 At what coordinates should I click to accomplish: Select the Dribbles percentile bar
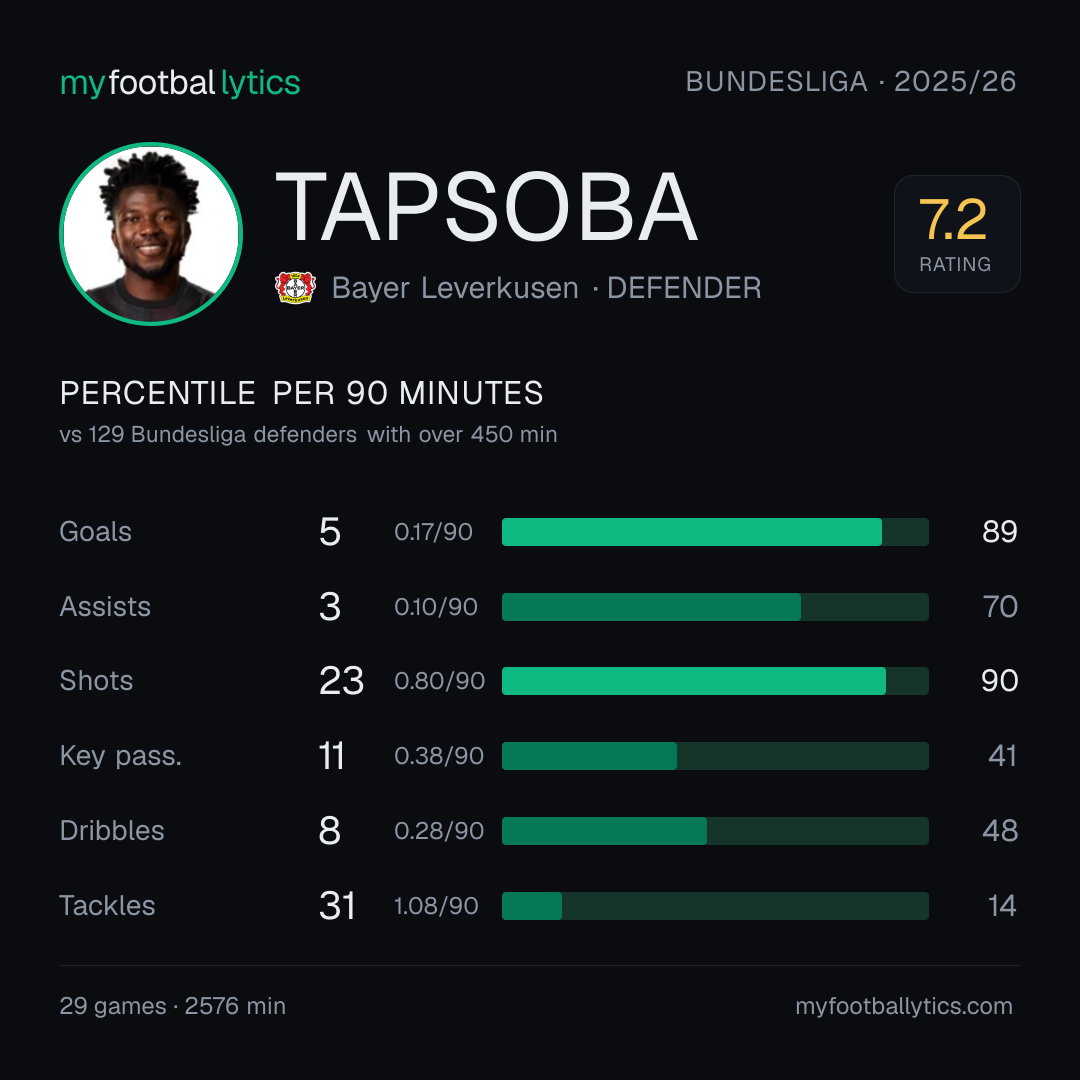(x=715, y=831)
